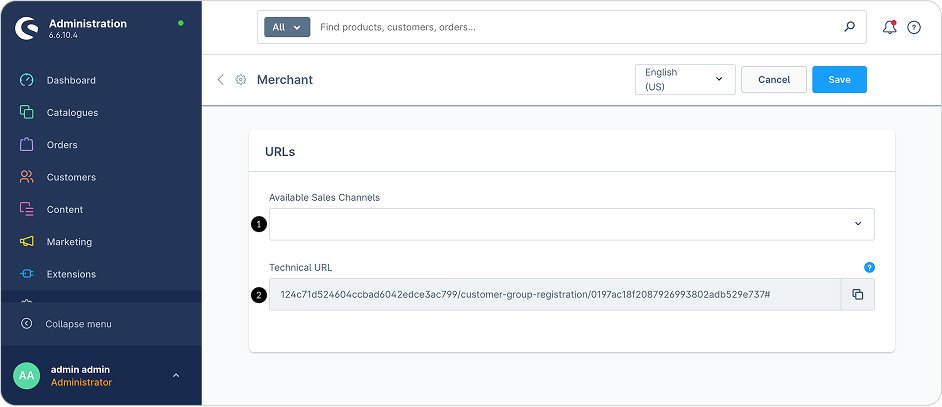Open the English (US) language dropdown
942x407 pixels.
pos(685,80)
